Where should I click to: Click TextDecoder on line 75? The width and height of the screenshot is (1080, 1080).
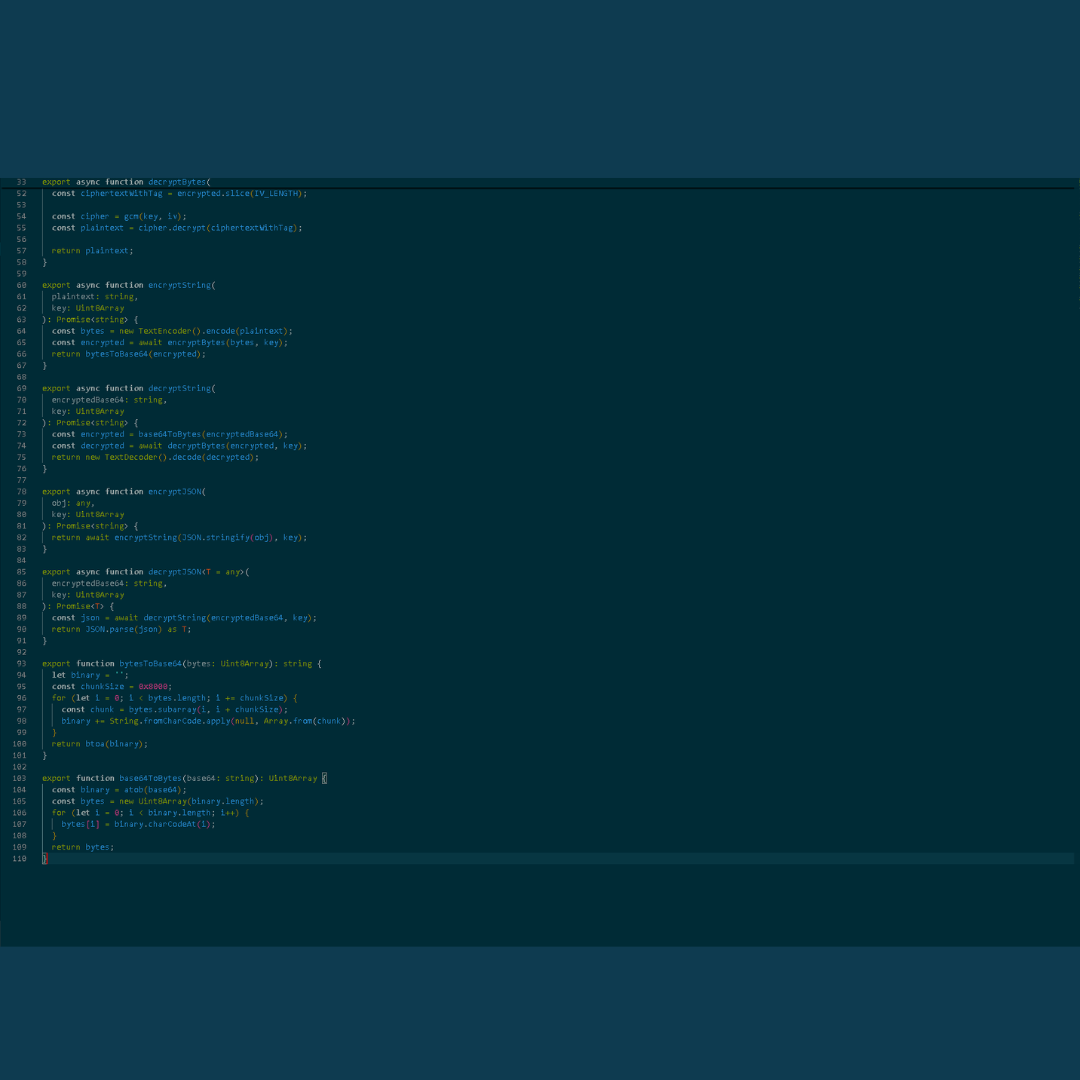click(131, 457)
